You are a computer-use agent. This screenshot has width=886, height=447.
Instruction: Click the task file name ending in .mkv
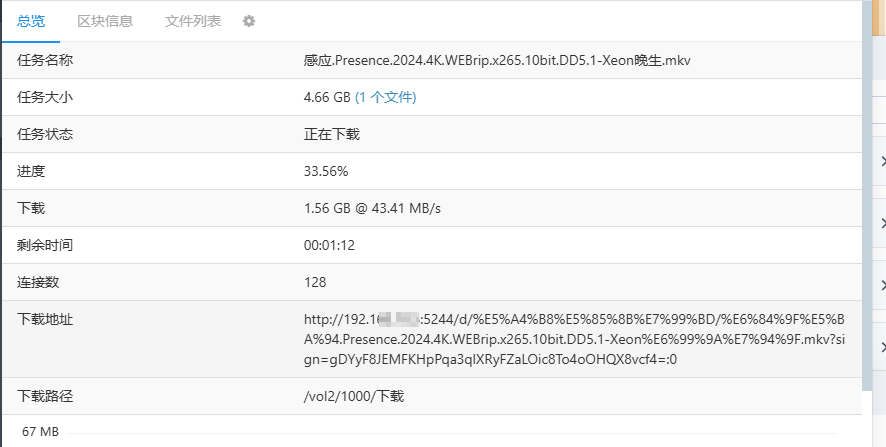pyautogui.click(x=497, y=60)
